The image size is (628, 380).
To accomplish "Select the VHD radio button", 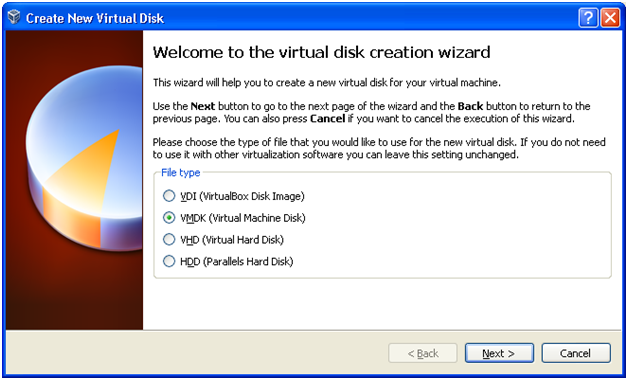I will click(169, 239).
